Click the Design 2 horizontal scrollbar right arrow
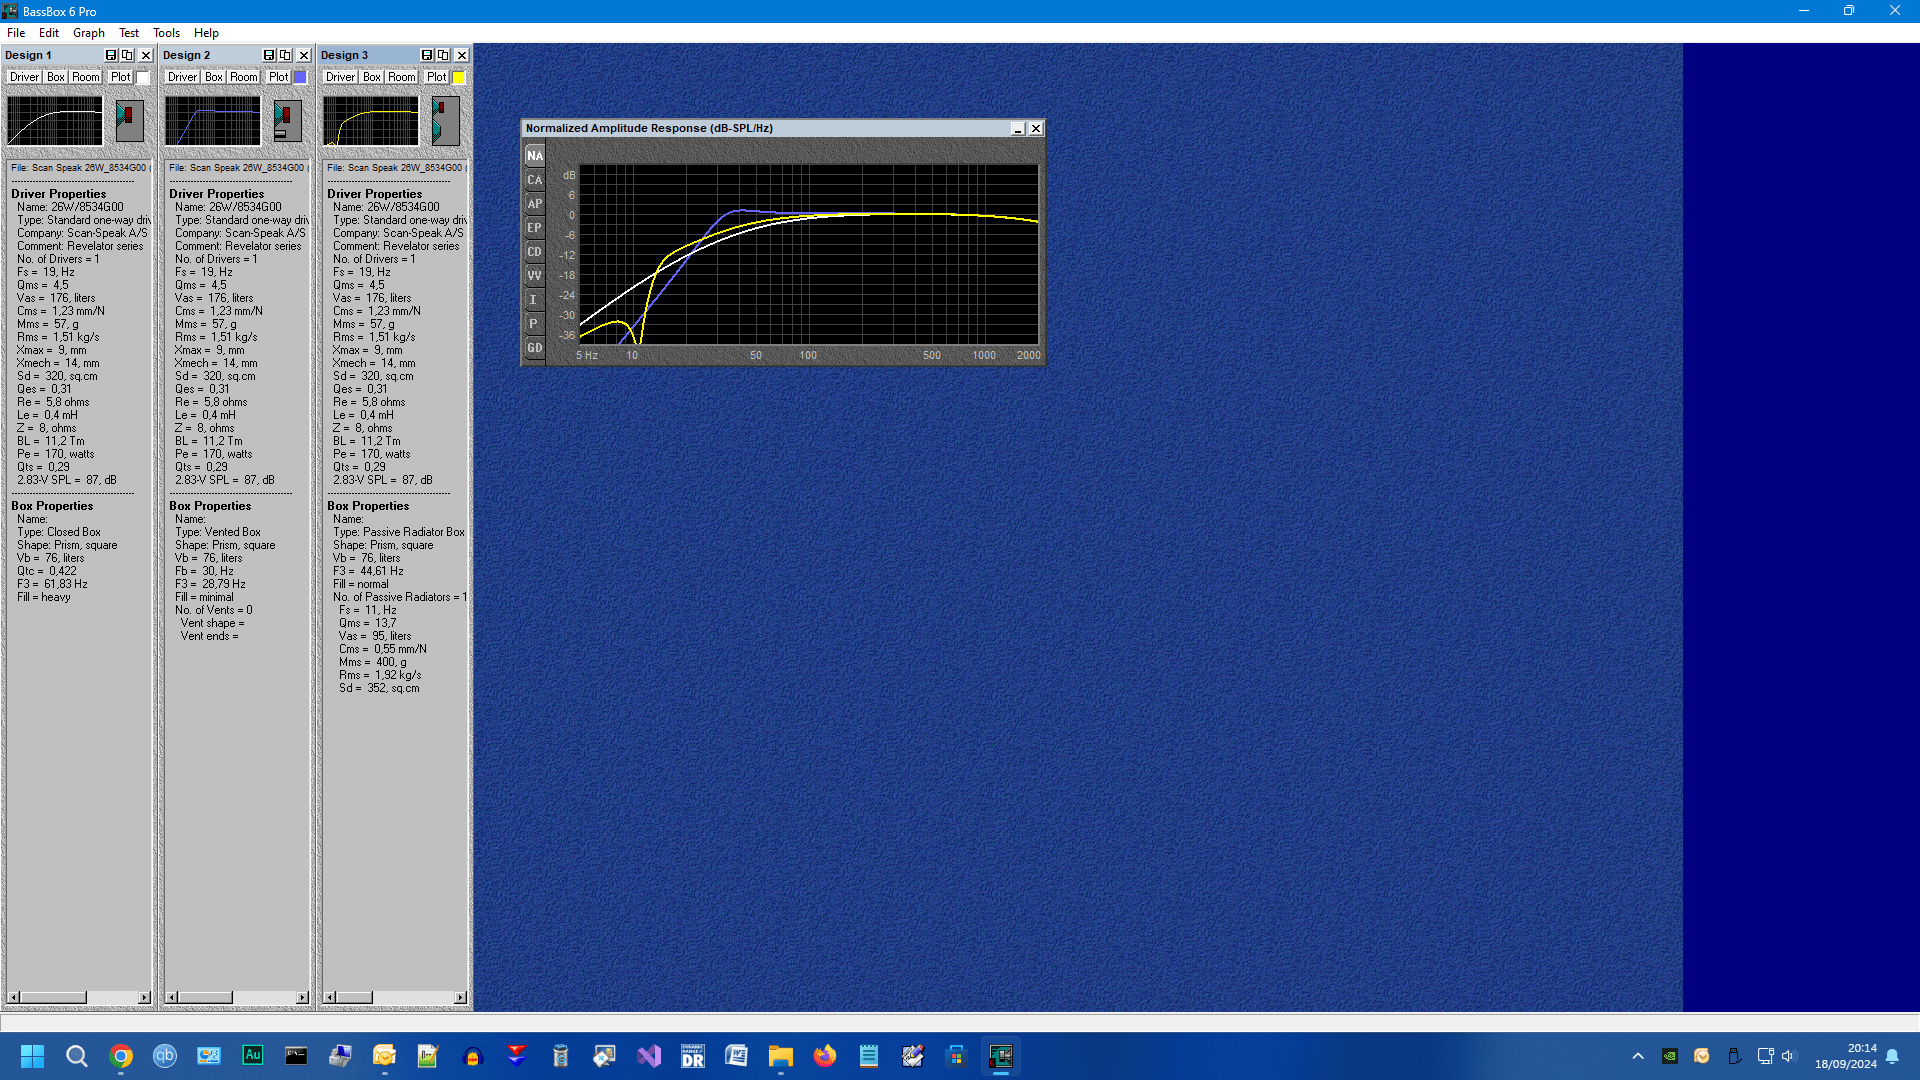Image resolution: width=1920 pixels, height=1080 pixels. pos(302,997)
